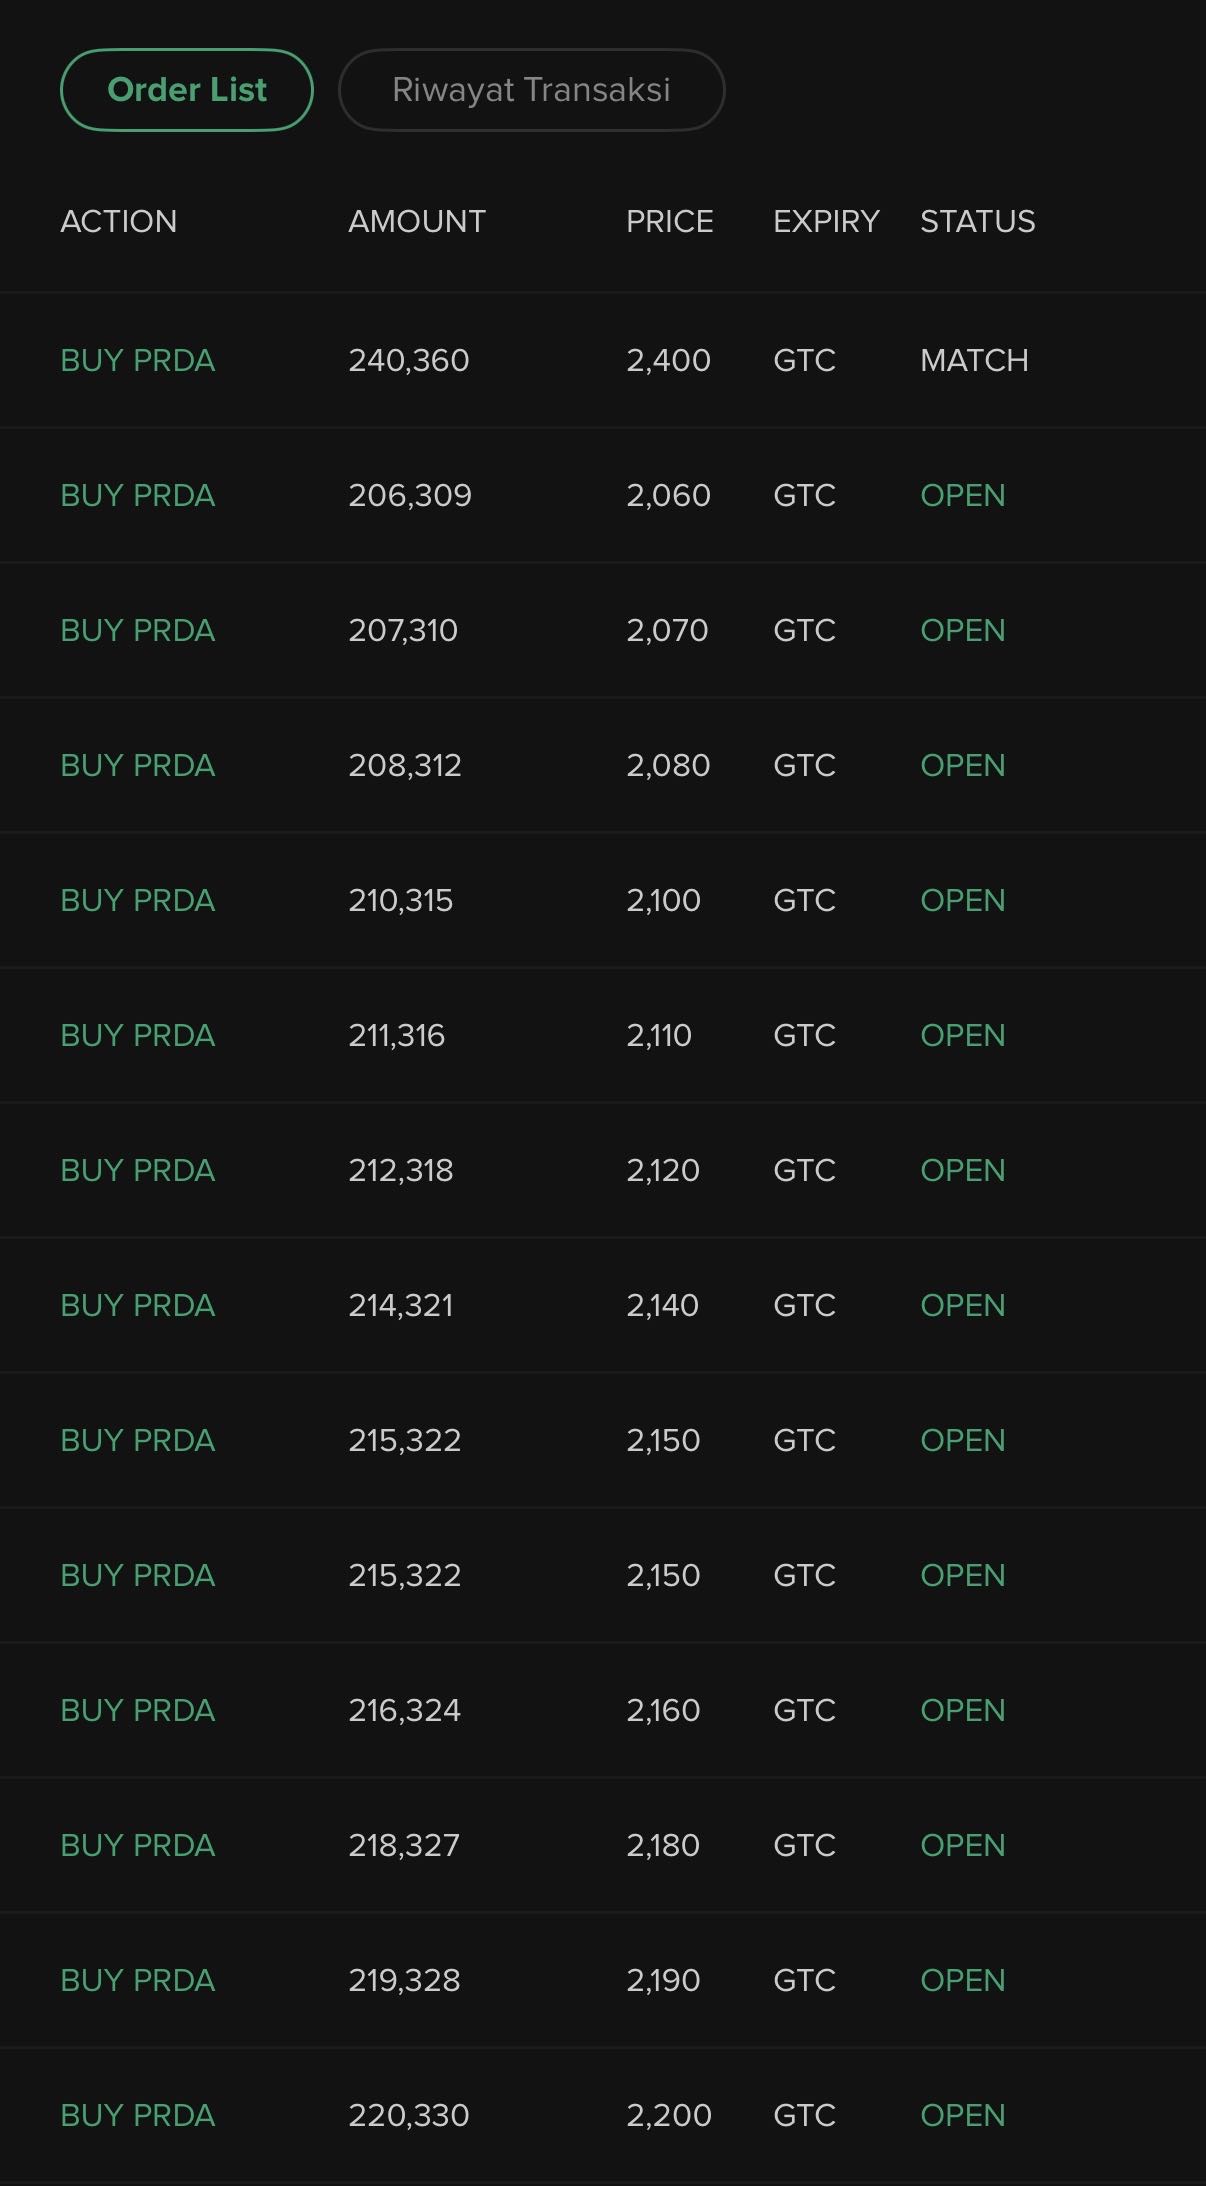Click the MATCH status label
The width and height of the screenshot is (1206, 2186).
974,360
